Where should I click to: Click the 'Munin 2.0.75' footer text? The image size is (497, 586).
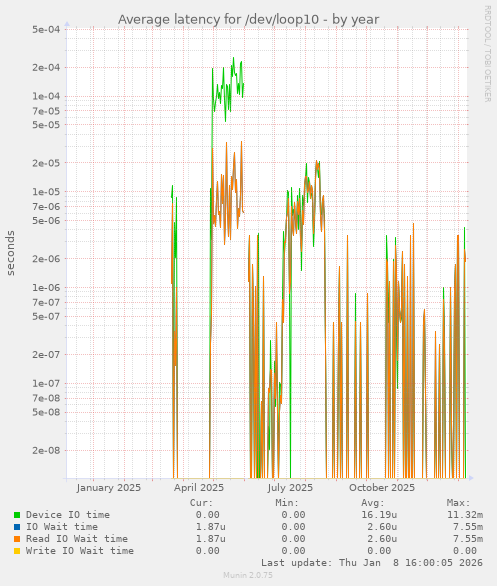pos(248,575)
